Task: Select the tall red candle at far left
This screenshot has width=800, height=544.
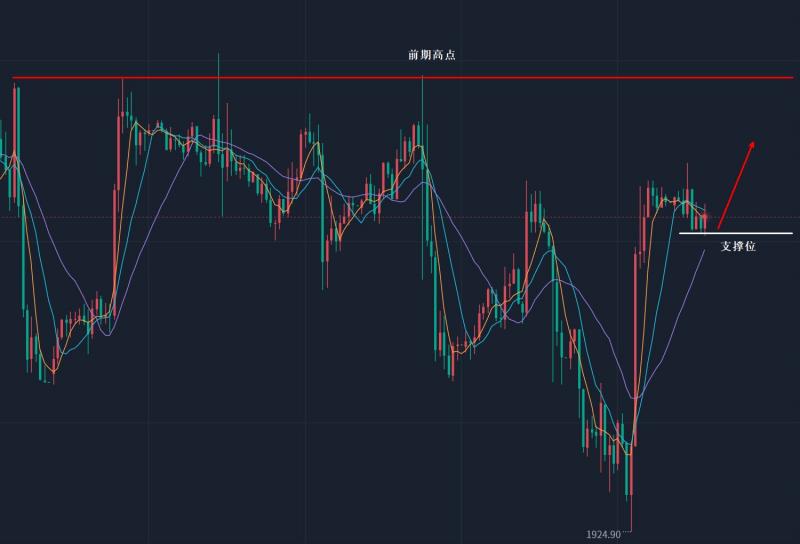Action: click(17, 130)
